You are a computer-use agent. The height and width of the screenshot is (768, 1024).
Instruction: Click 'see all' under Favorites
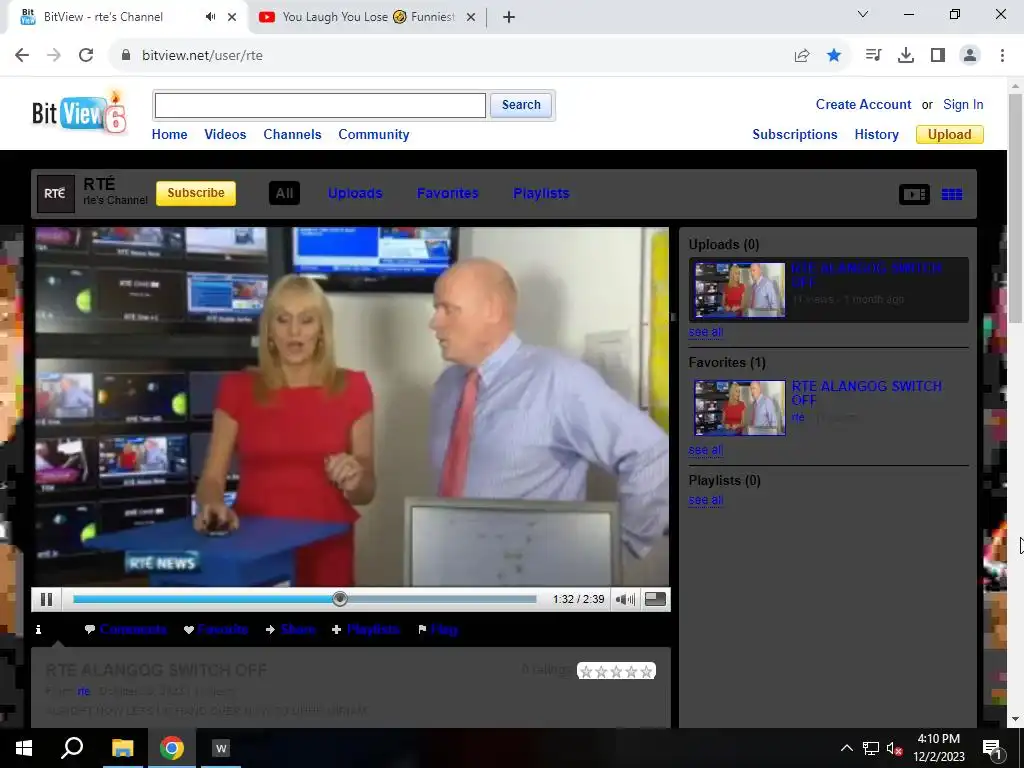pyautogui.click(x=706, y=451)
